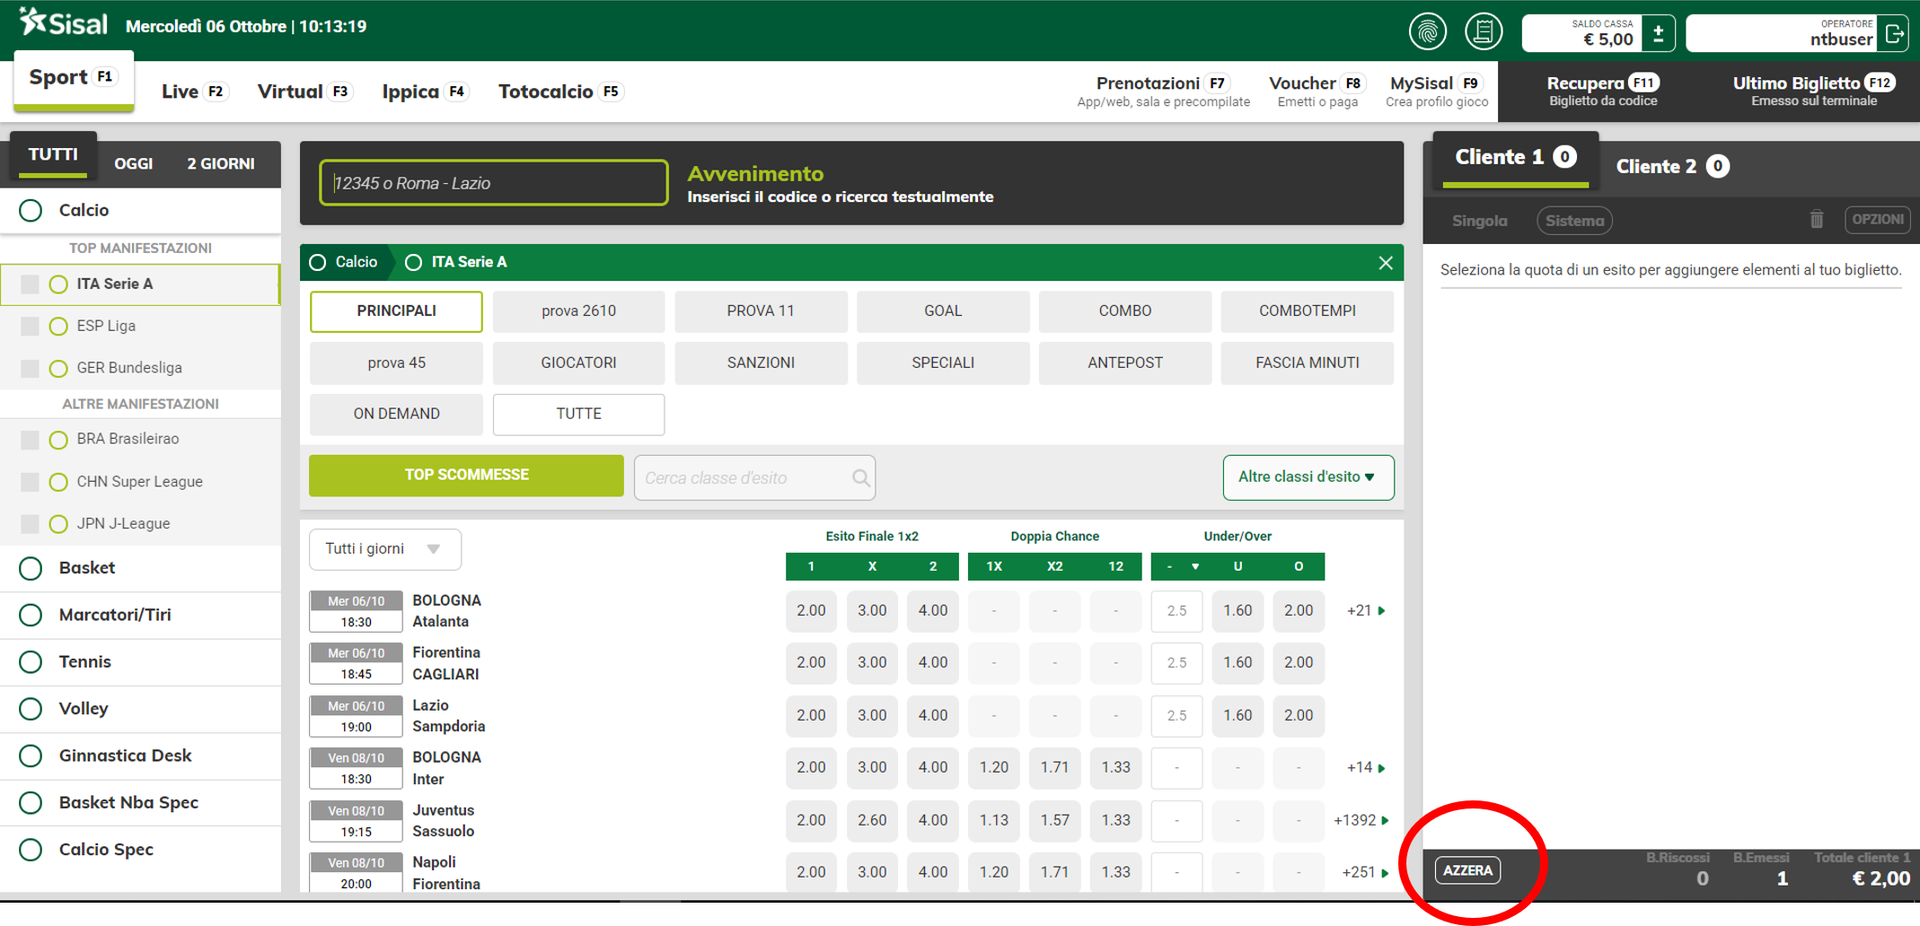
Task: Click the AZZERA button
Action: pos(1468,870)
